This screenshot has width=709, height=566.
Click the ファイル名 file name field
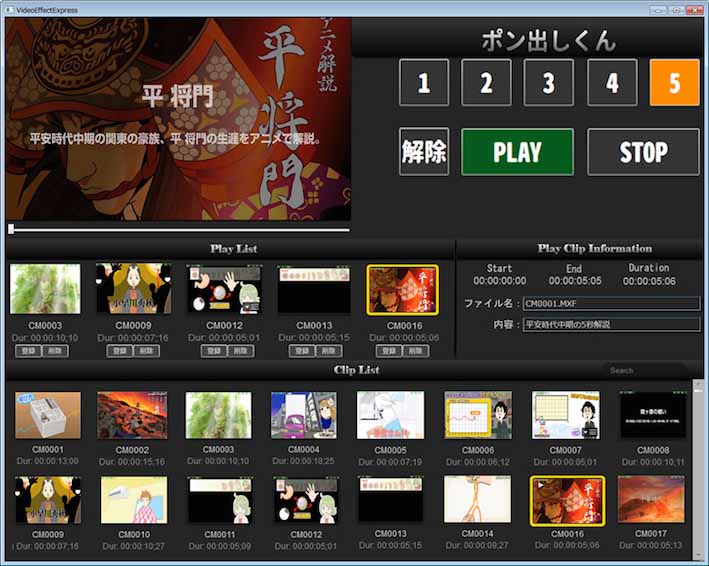(611, 304)
